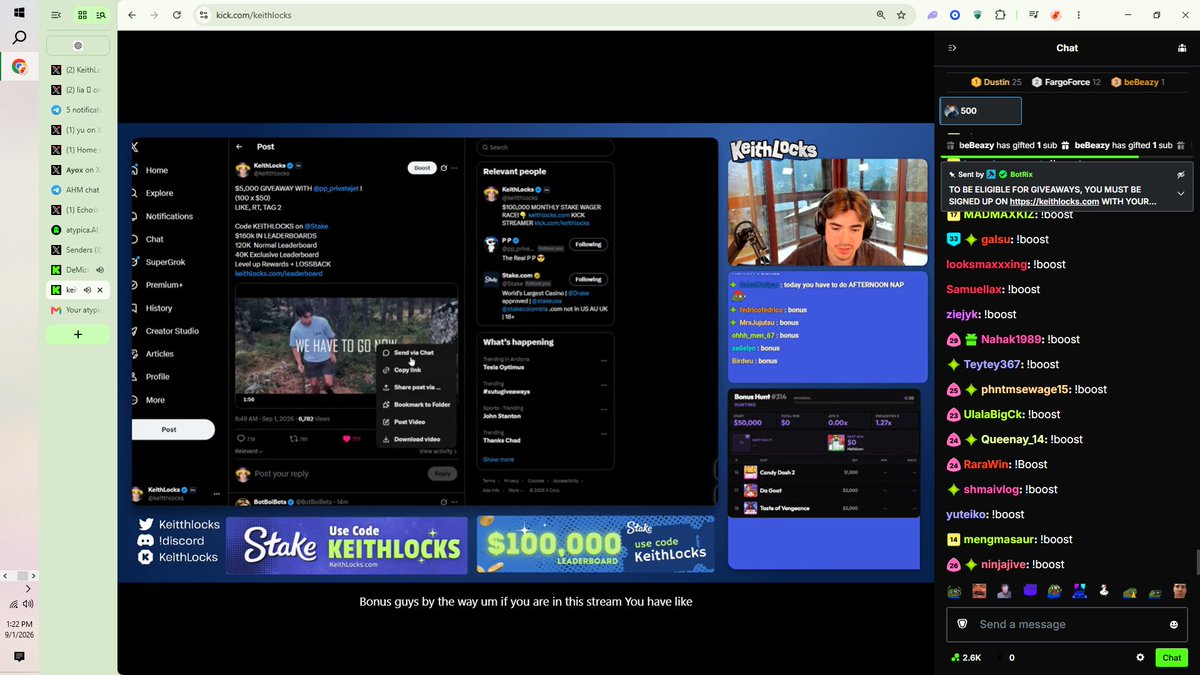Select the purple blob emote
The width and height of the screenshot is (1200, 675).
click(1030, 591)
